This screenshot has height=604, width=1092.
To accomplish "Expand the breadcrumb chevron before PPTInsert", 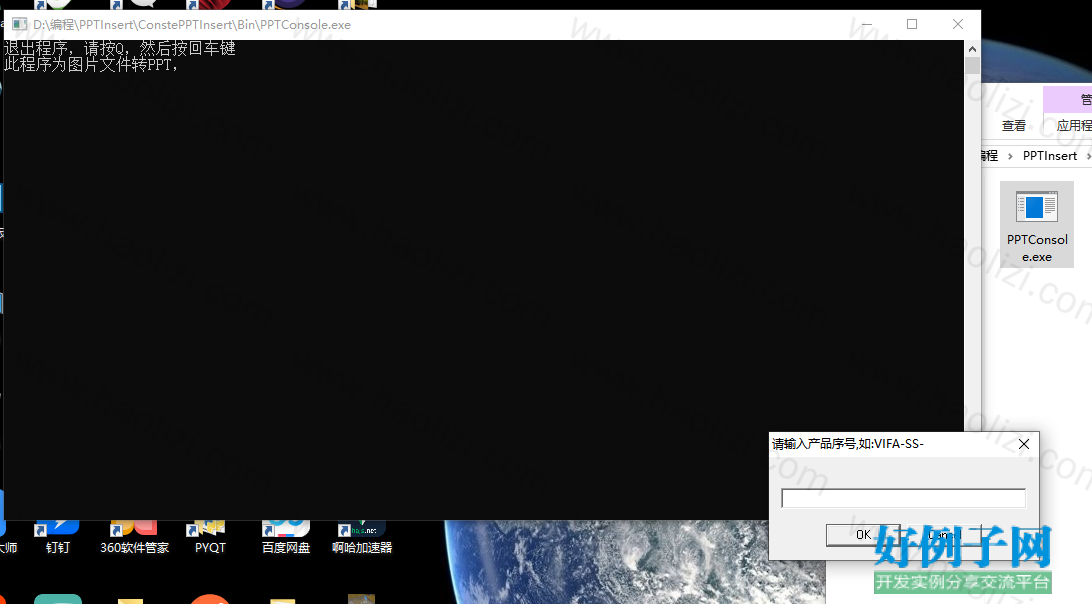I will [x=1010, y=156].
